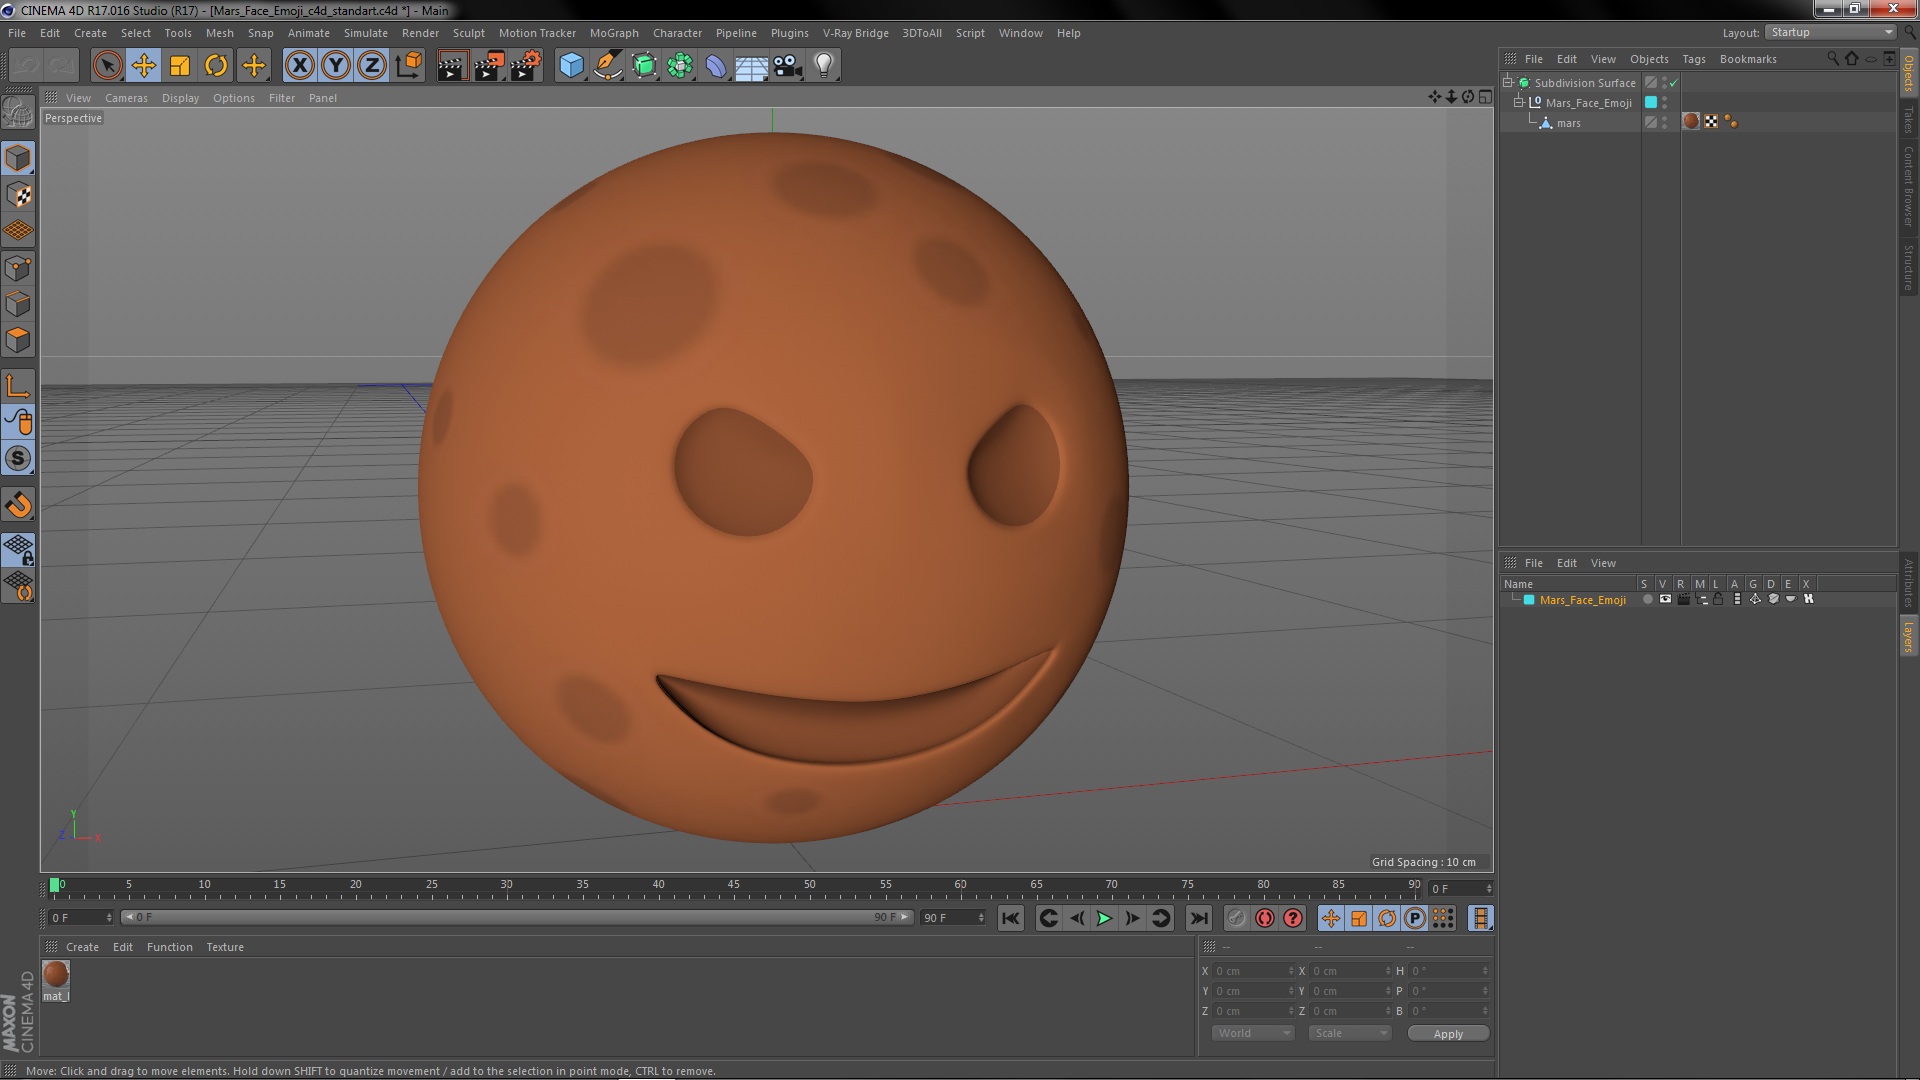Add a Camera object
1920x1080 pixels.
click(788, 66)
